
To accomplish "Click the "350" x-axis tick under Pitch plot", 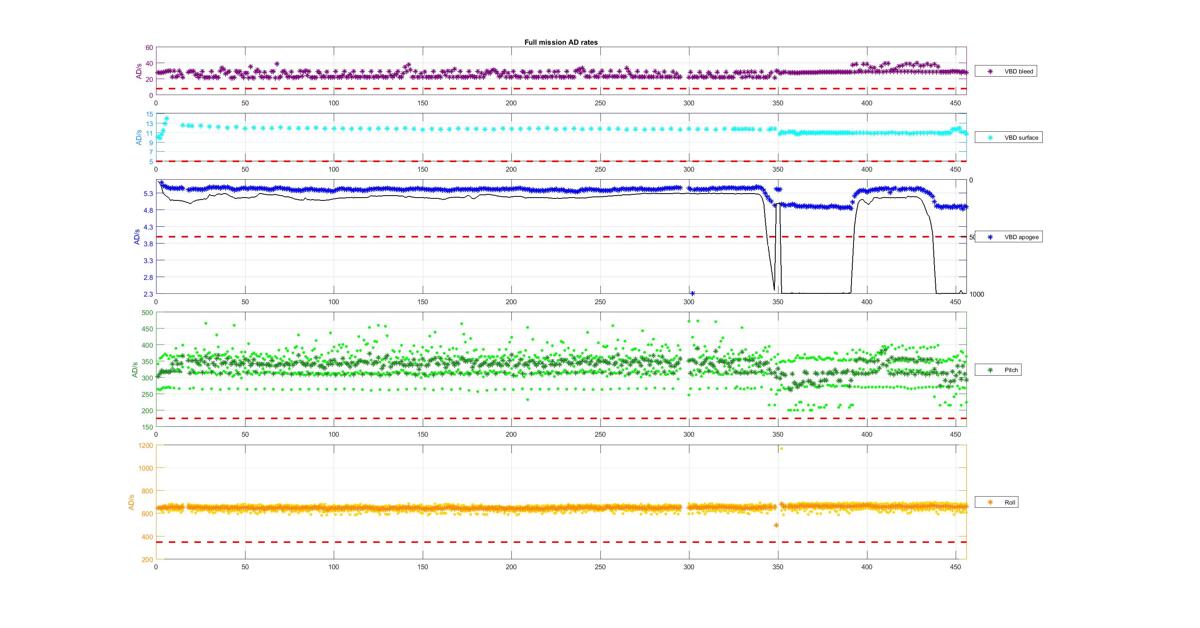I will [778, 434].
